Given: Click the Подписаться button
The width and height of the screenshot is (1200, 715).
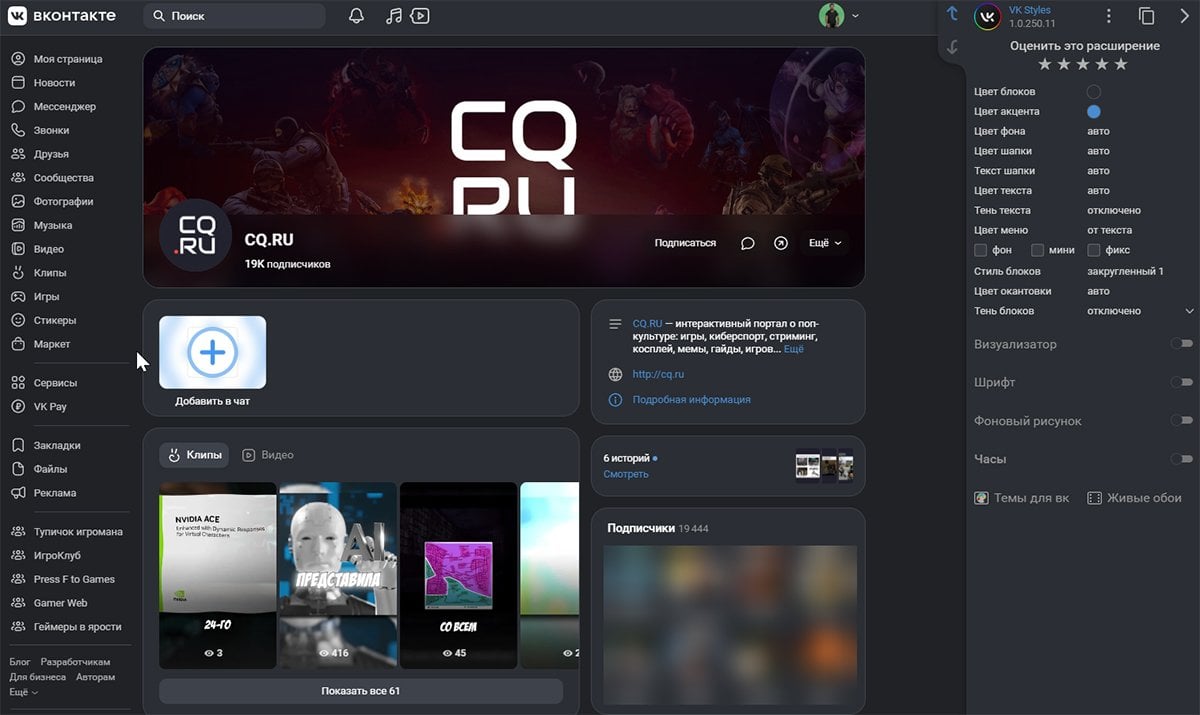Looking at the screenshot, I should point(685,243).
